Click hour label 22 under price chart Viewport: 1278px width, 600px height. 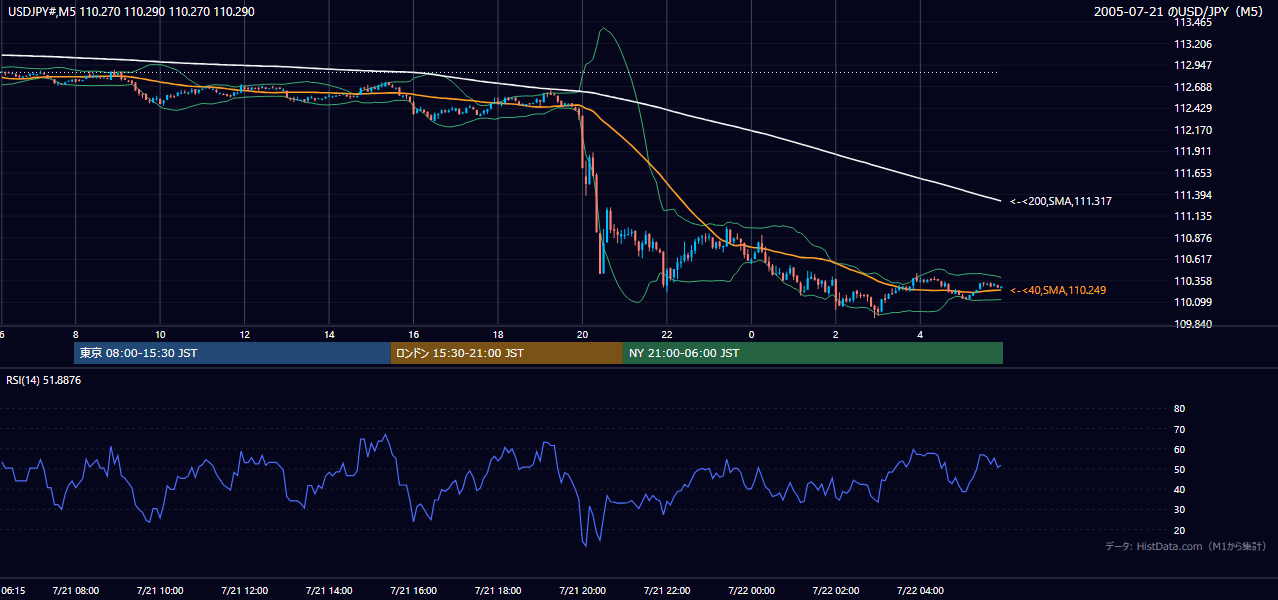coord(667,334)
